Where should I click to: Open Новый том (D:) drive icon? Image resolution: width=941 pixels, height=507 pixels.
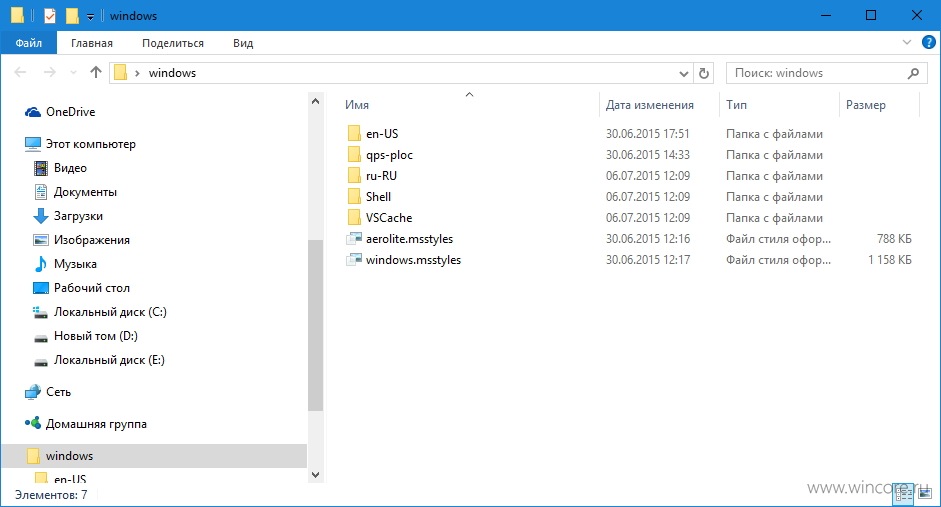tap(41, 337)
